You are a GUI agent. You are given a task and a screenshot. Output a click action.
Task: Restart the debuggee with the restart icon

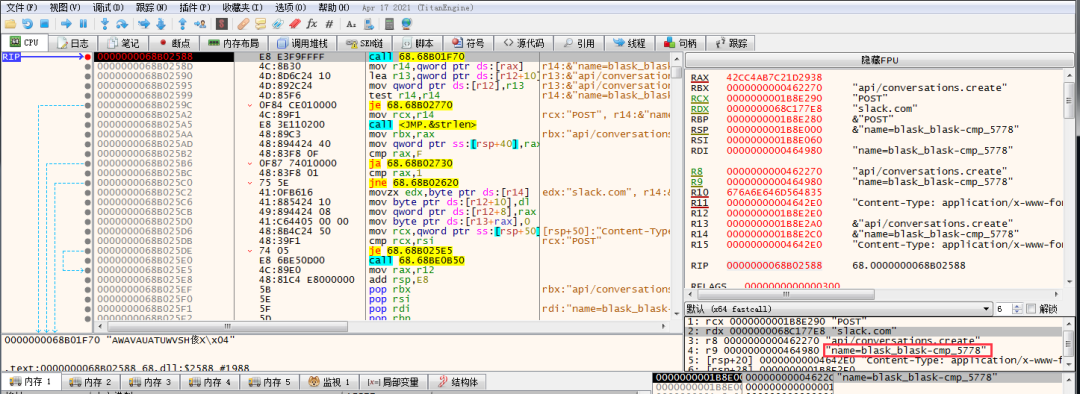coord(28,24)
